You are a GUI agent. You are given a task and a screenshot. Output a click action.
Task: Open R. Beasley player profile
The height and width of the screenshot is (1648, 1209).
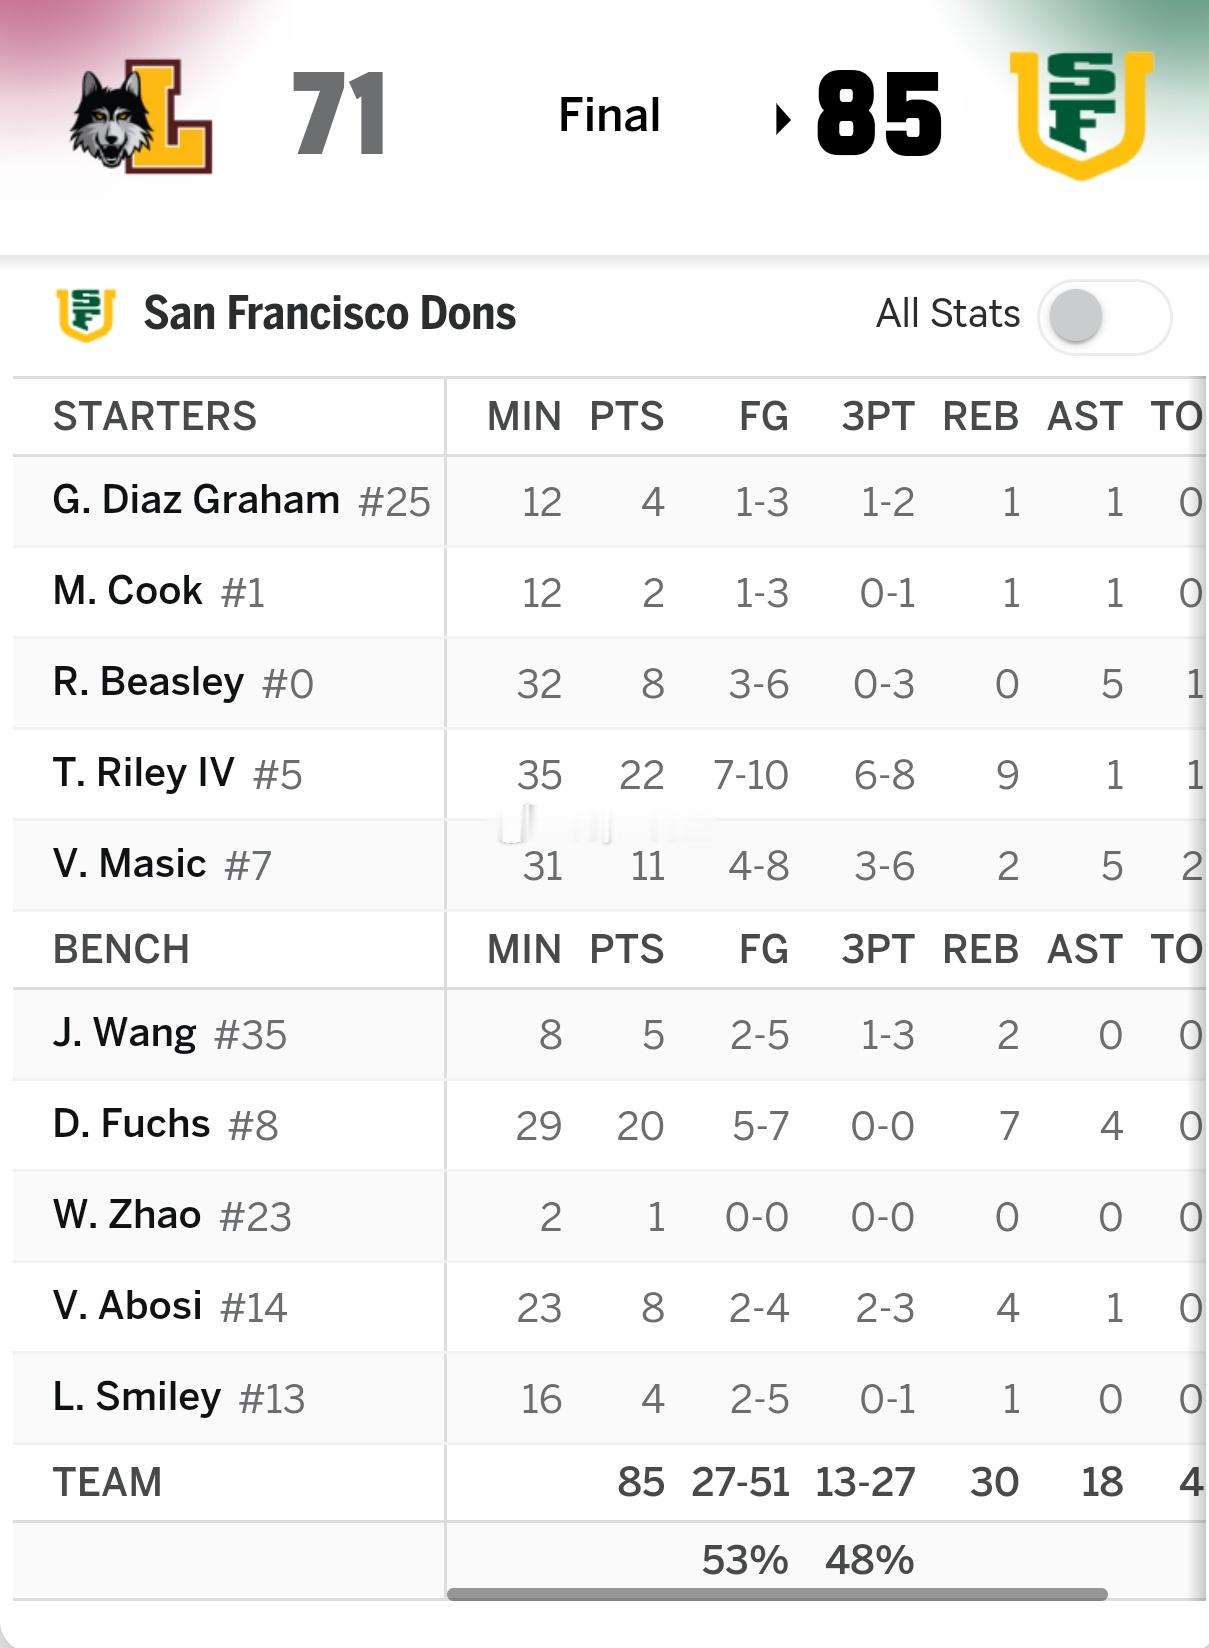(x=148, y=682)
